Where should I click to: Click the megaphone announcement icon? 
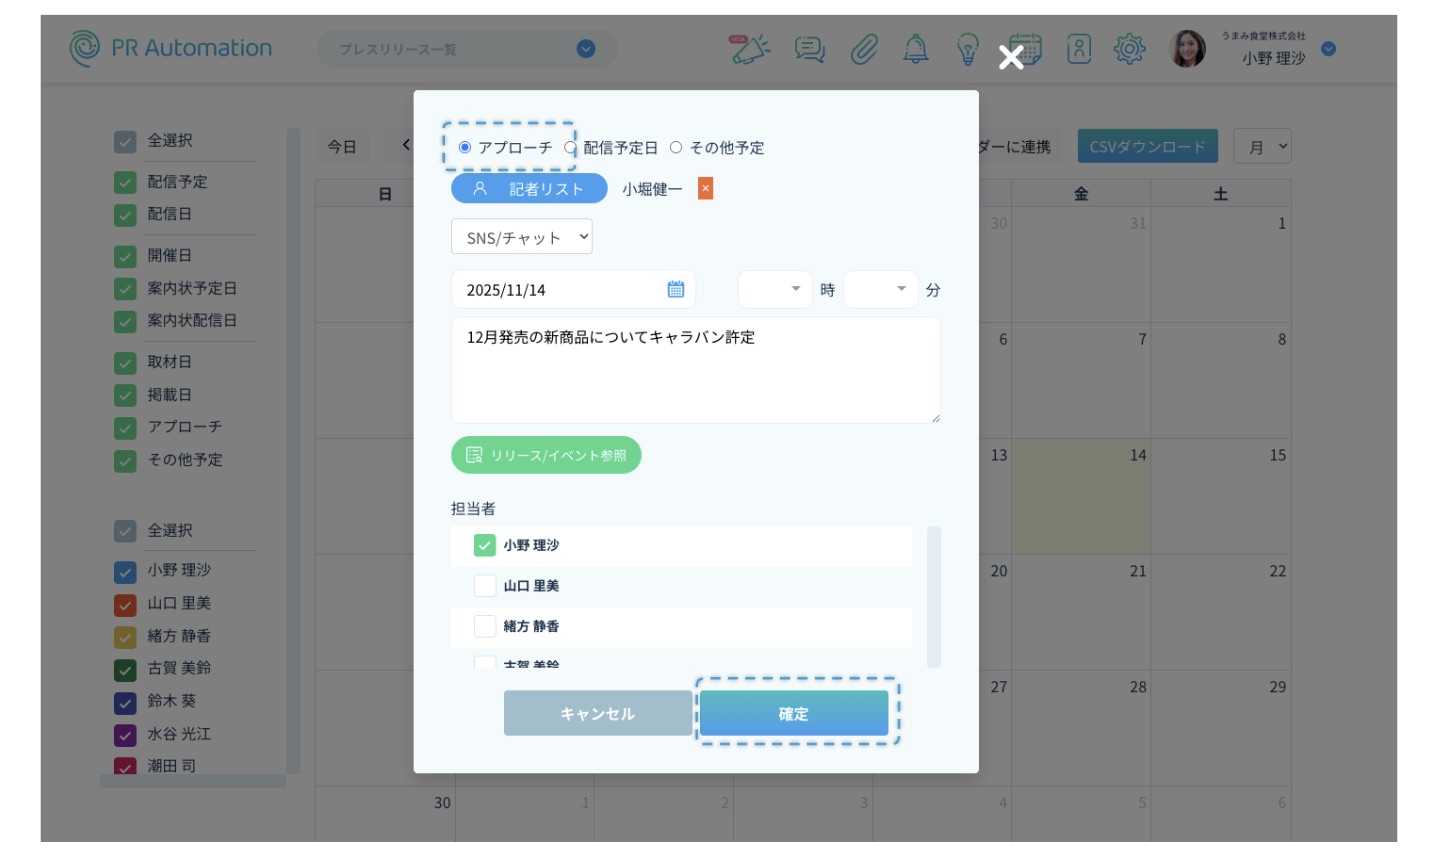click(x=750, y=48)
